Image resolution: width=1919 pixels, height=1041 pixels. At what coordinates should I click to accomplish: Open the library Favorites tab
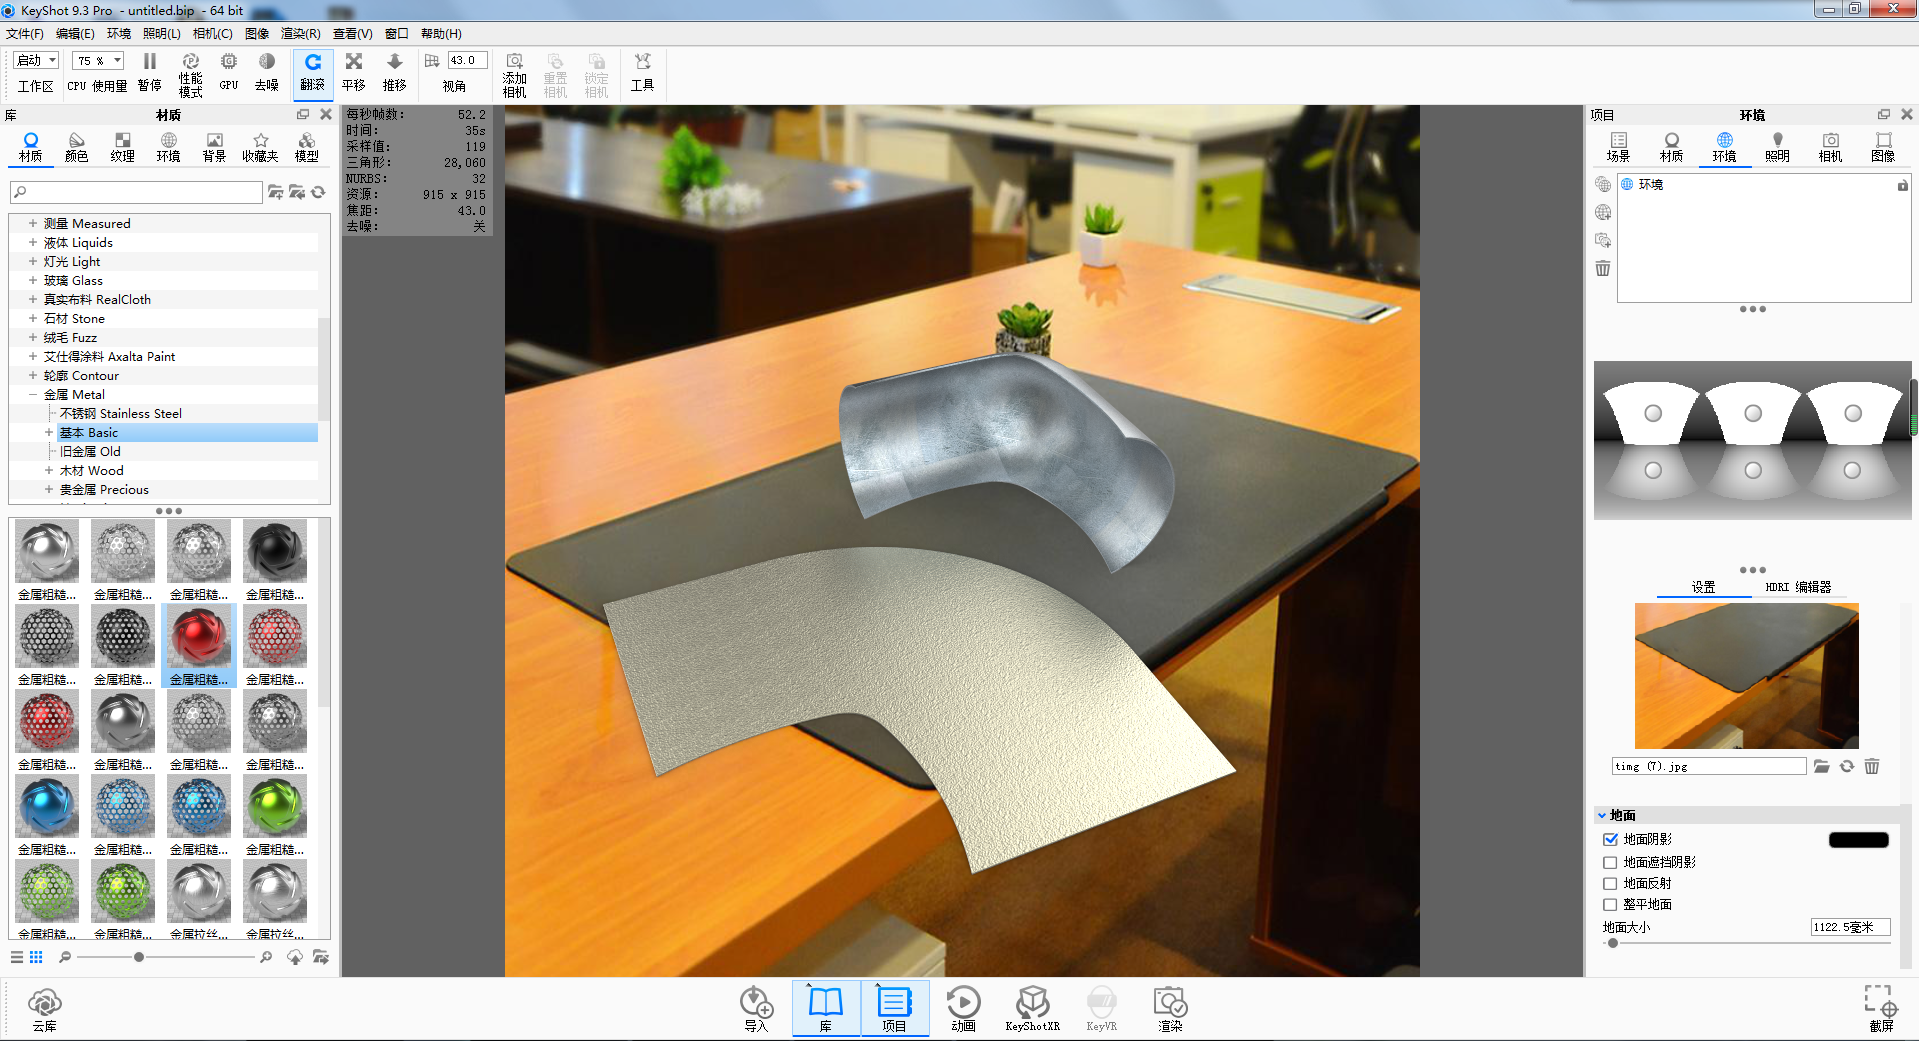pyautogui.click(x=260, y=147)
